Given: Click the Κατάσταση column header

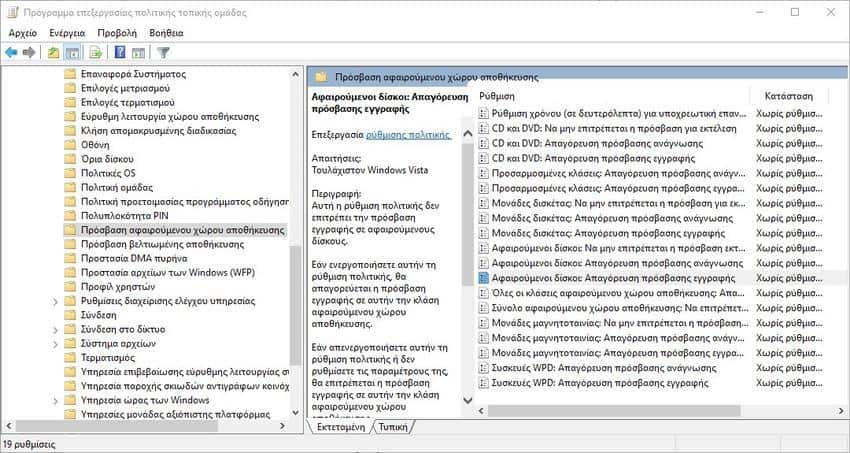Looking at the screenshot, I should [x=786, y=96].
